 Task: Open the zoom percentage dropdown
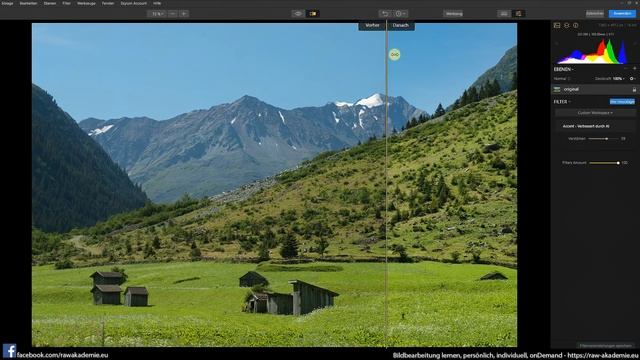[x=157, y=14]
